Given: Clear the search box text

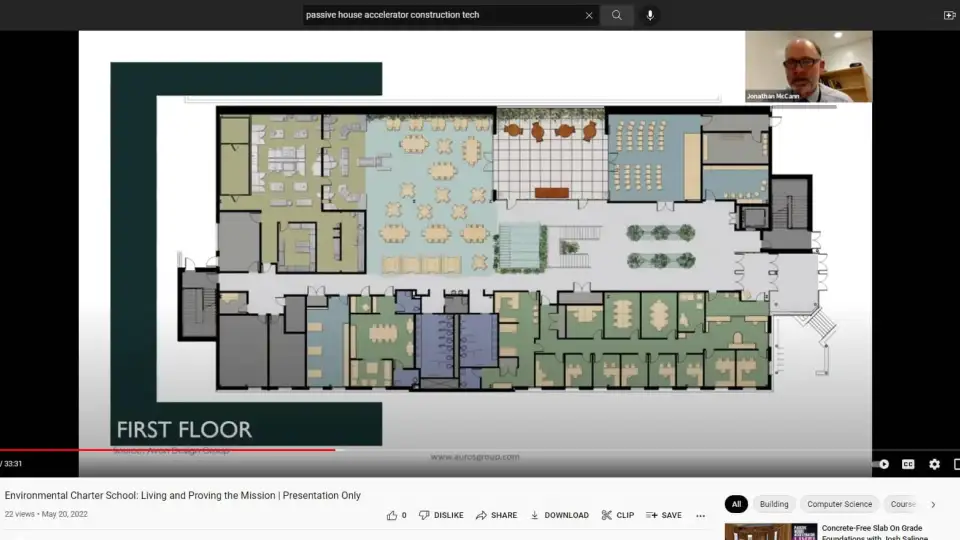Looking at the screenshot, I should coord(589,15).
